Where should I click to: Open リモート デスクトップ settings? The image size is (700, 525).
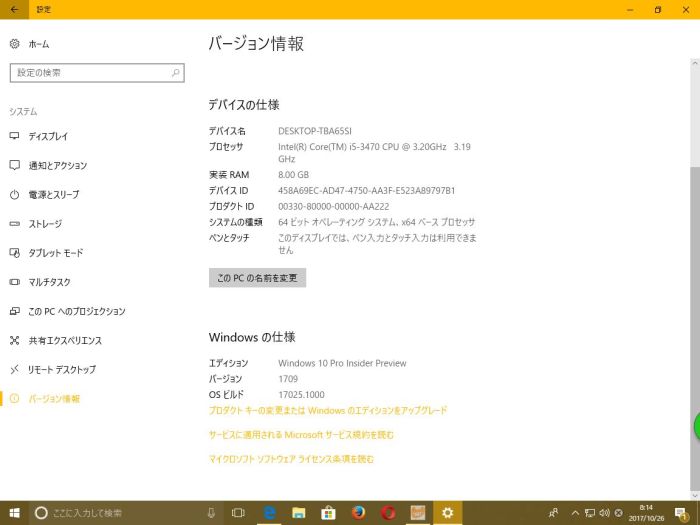[x=62, y=370]
